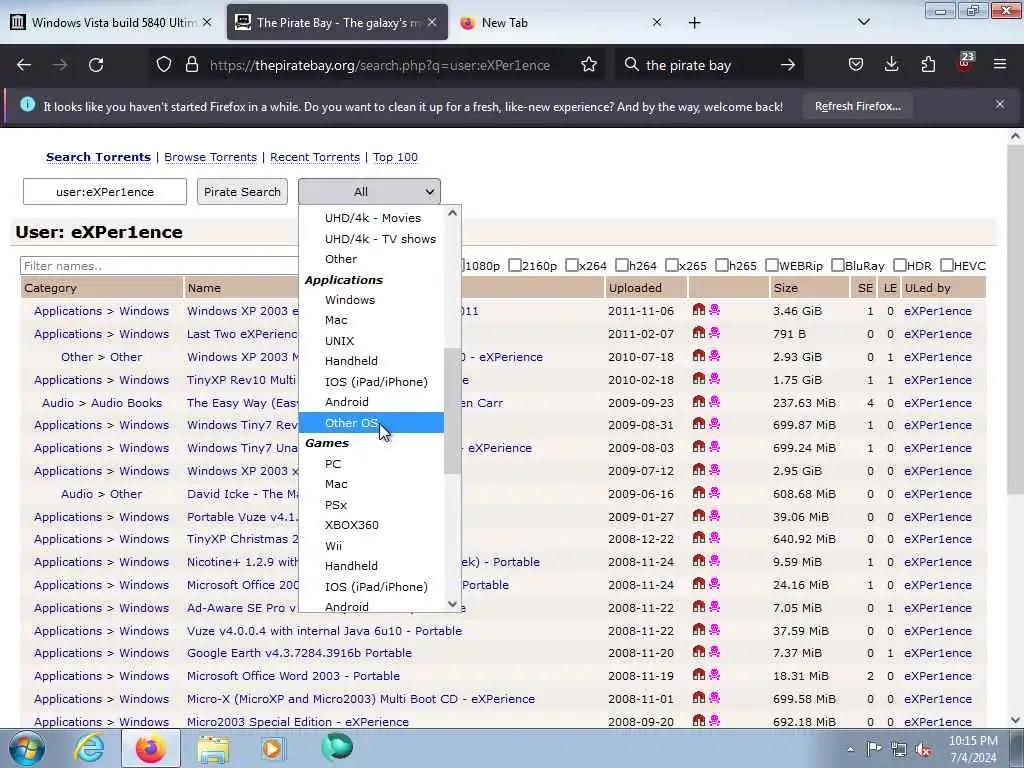Image resolution: width=1024 pixels, height=768 pixels.
Task: Click the user:eXPer1ence search field
Action: point(104,191)
